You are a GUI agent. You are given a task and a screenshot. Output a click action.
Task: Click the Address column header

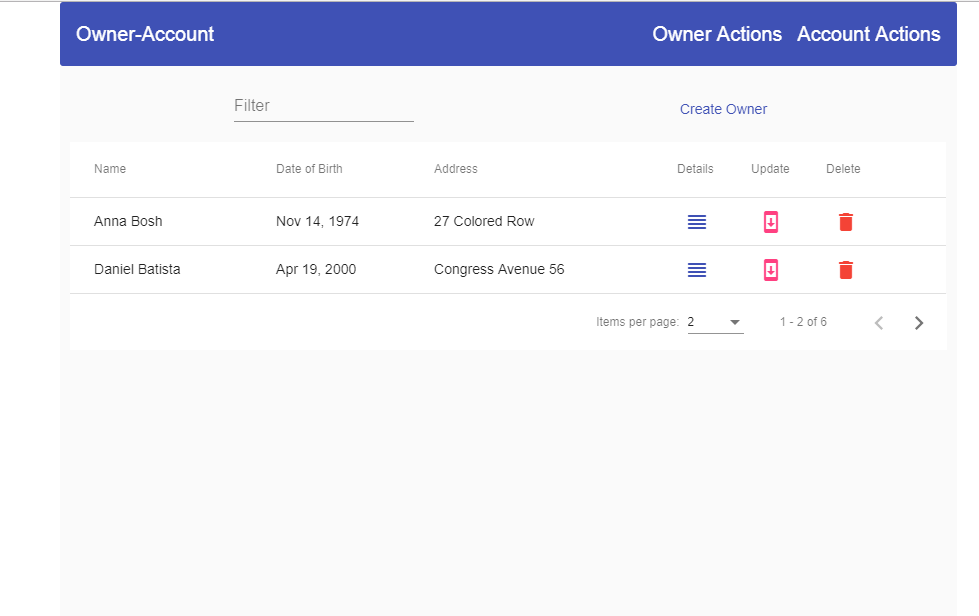(456, 168)
